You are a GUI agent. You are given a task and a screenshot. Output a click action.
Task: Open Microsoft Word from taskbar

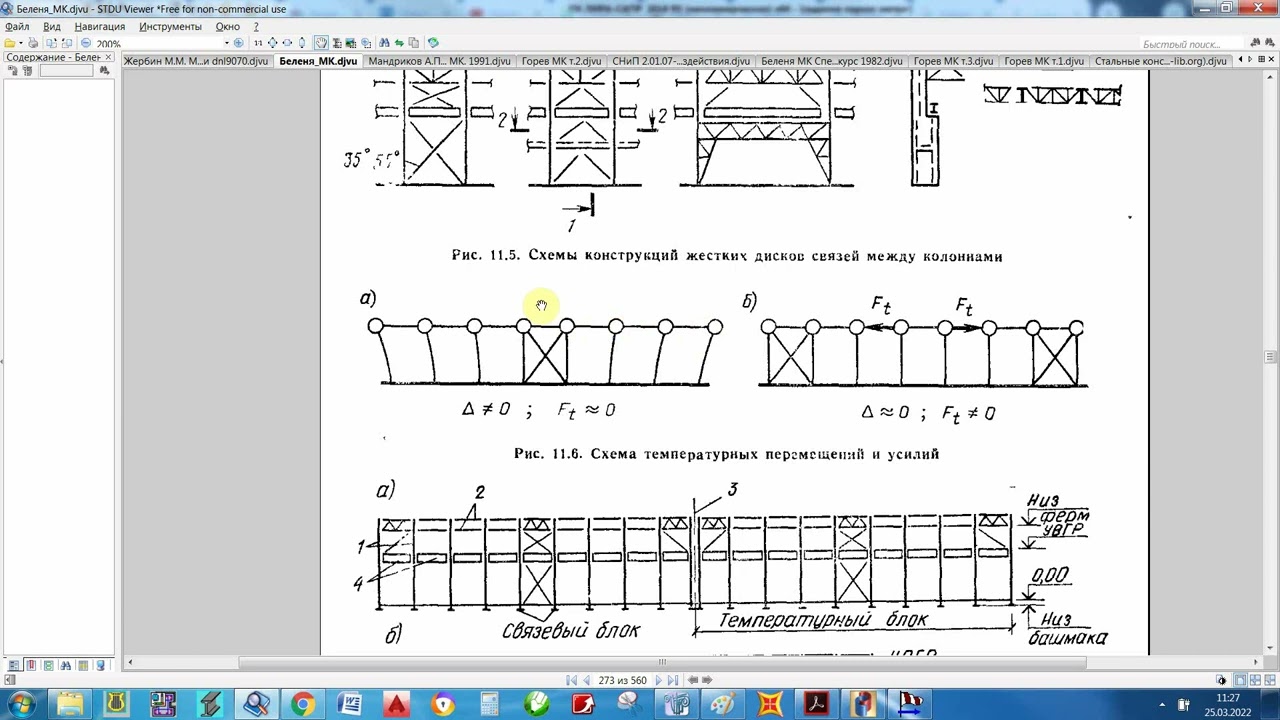pos(349,704)
